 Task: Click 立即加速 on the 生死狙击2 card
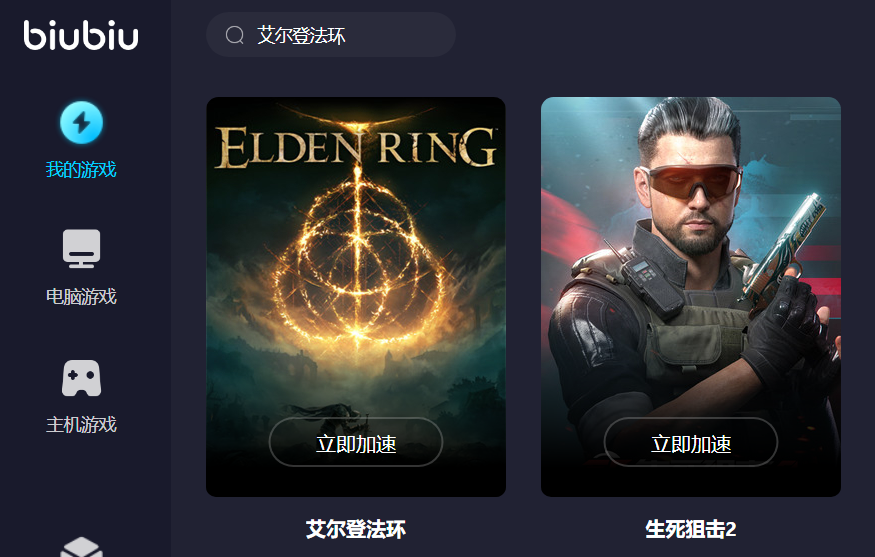(691, 441)
